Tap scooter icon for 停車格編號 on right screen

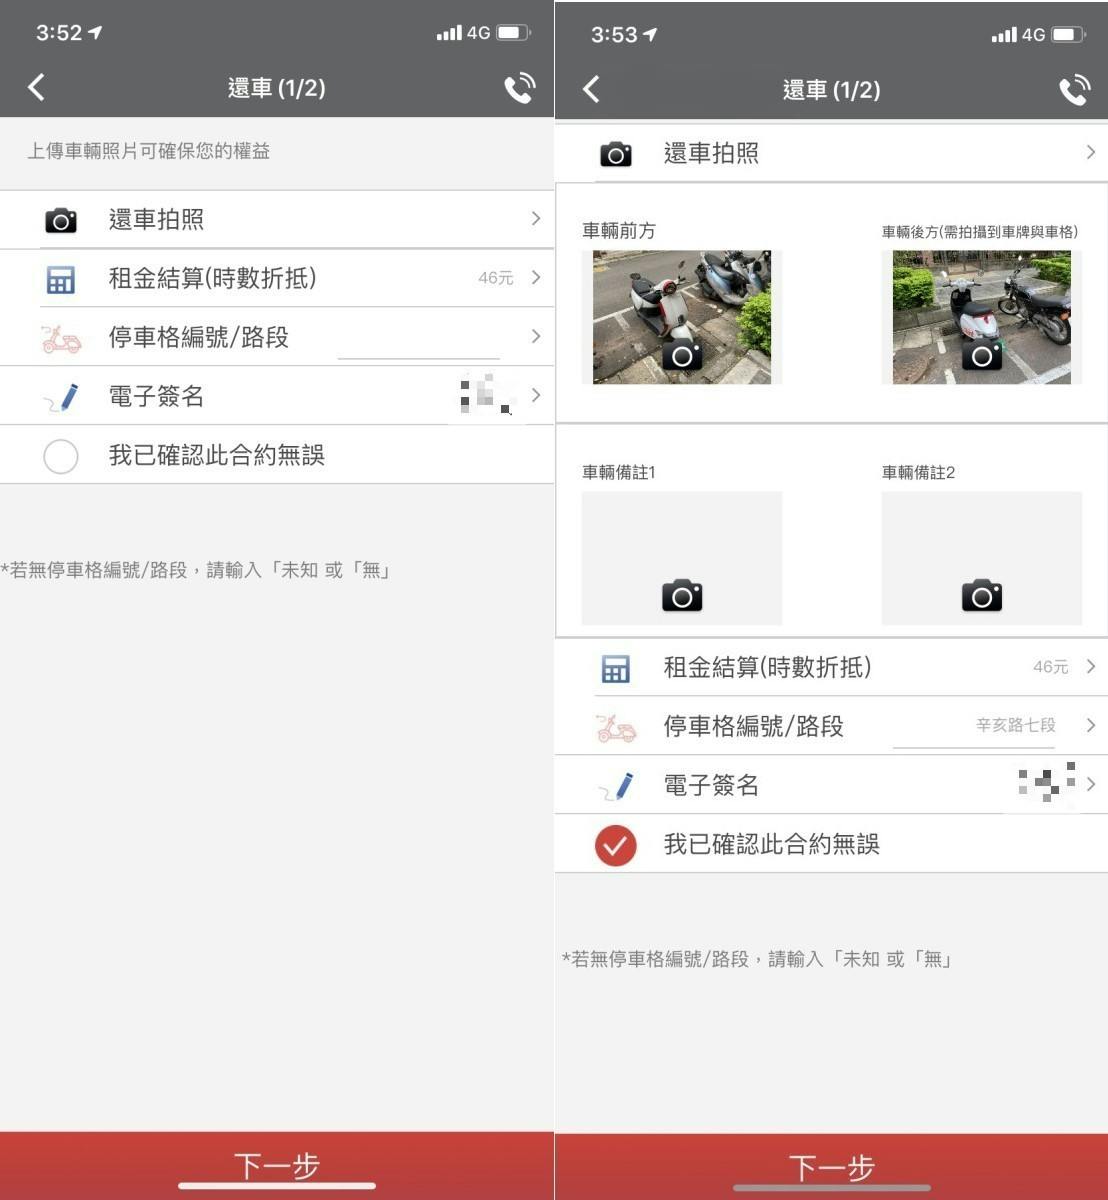[616, 727]
